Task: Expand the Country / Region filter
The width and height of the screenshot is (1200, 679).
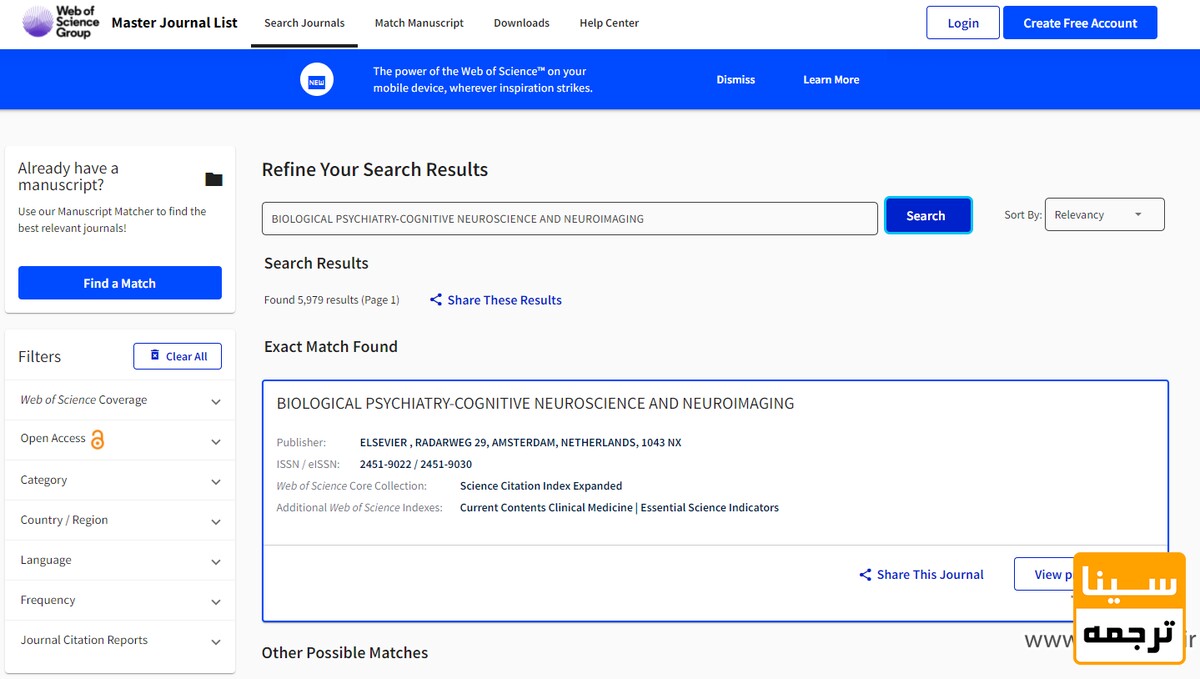Action: pos(120,520)
